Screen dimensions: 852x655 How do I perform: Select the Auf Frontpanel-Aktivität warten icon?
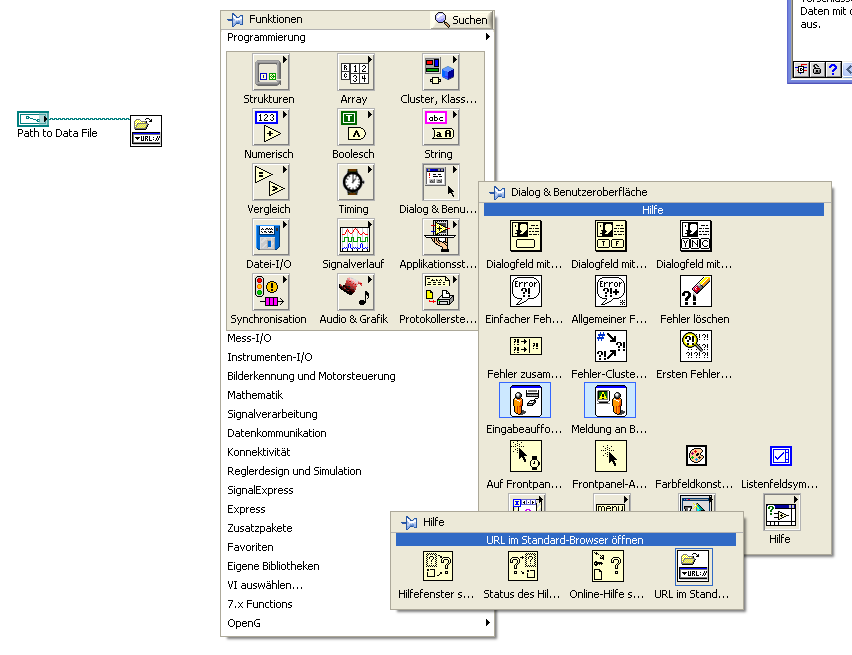click(525, 456)
